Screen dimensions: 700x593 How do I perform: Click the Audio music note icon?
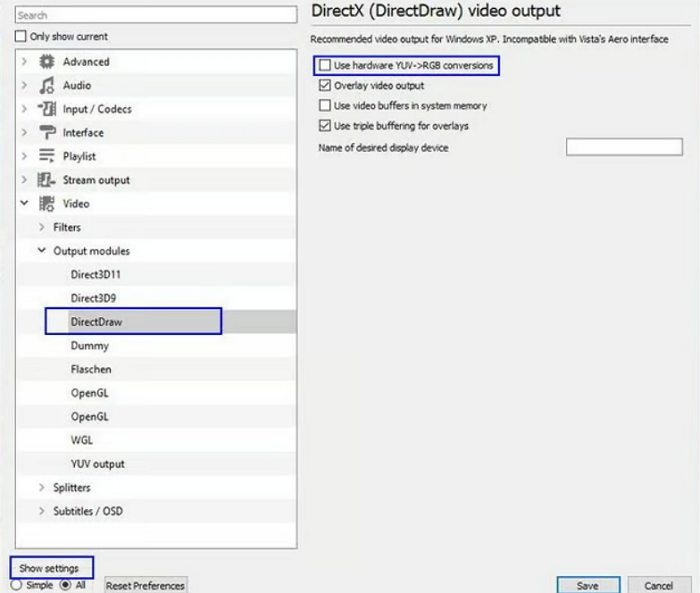pos(46,85)
